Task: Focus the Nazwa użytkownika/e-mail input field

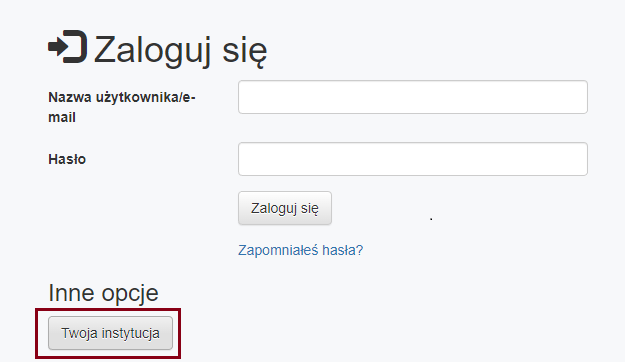Action: coord(413,97)
